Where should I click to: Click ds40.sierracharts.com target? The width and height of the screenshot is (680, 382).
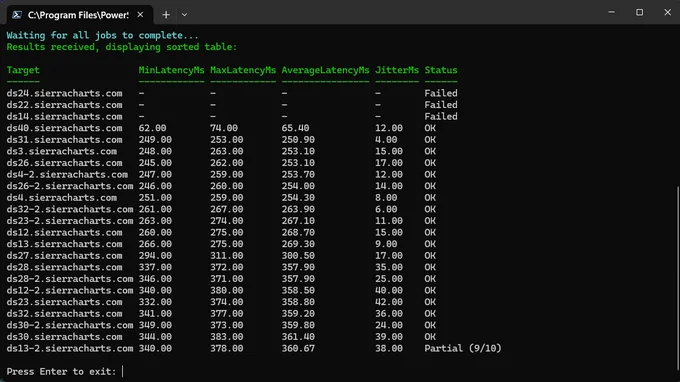point(64,128)
